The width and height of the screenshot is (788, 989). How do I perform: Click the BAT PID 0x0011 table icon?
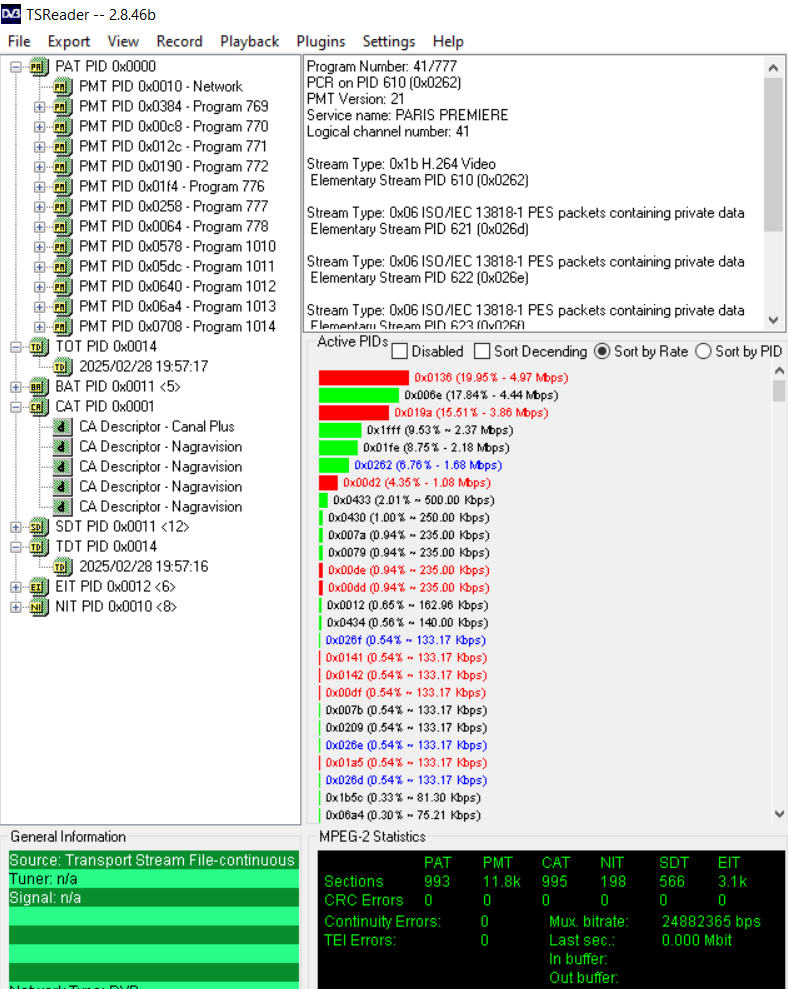click(37, 387)
